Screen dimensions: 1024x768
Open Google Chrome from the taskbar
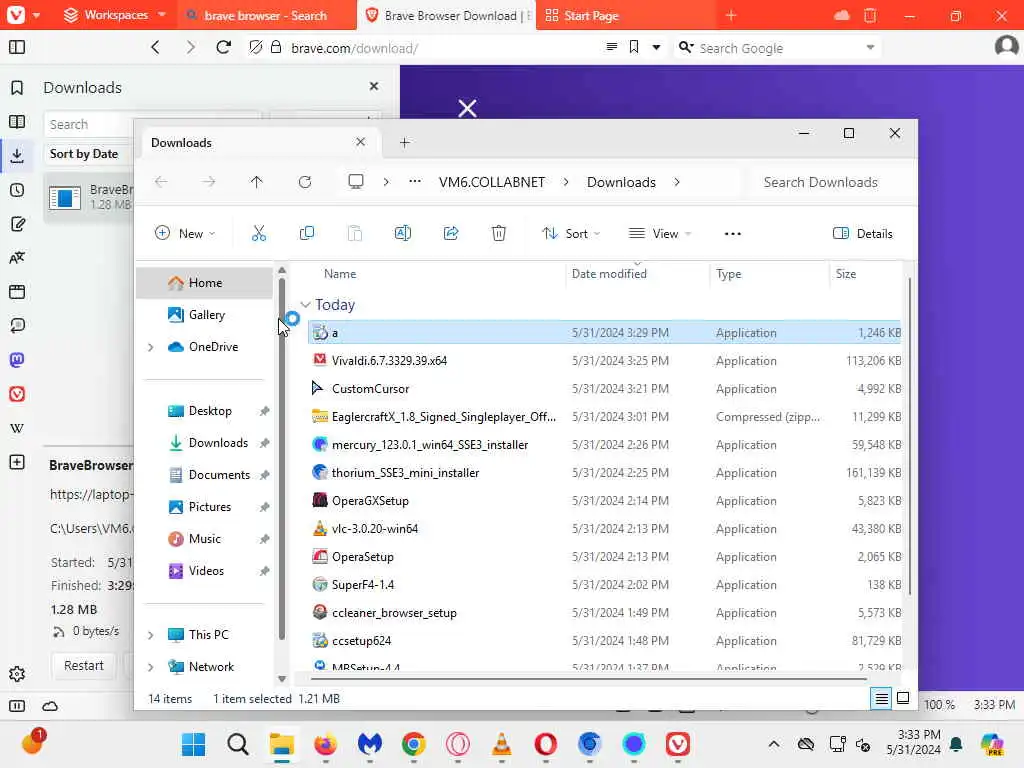click(413, 744)
